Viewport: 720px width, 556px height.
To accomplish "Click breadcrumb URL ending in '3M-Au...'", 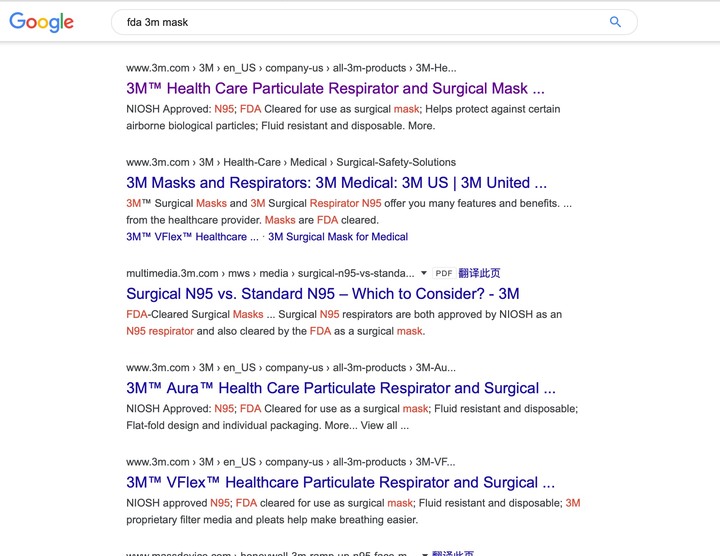I will tap(291, 367).
